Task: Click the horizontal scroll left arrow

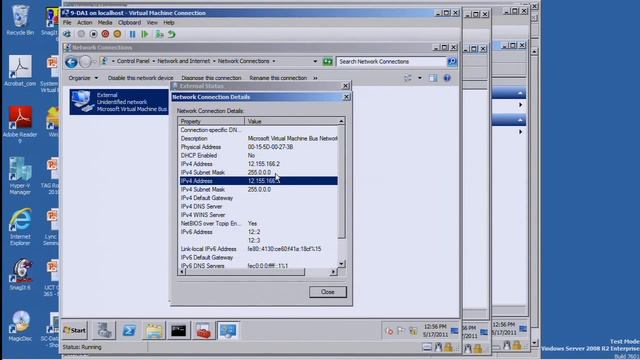Action: point(182,272)
